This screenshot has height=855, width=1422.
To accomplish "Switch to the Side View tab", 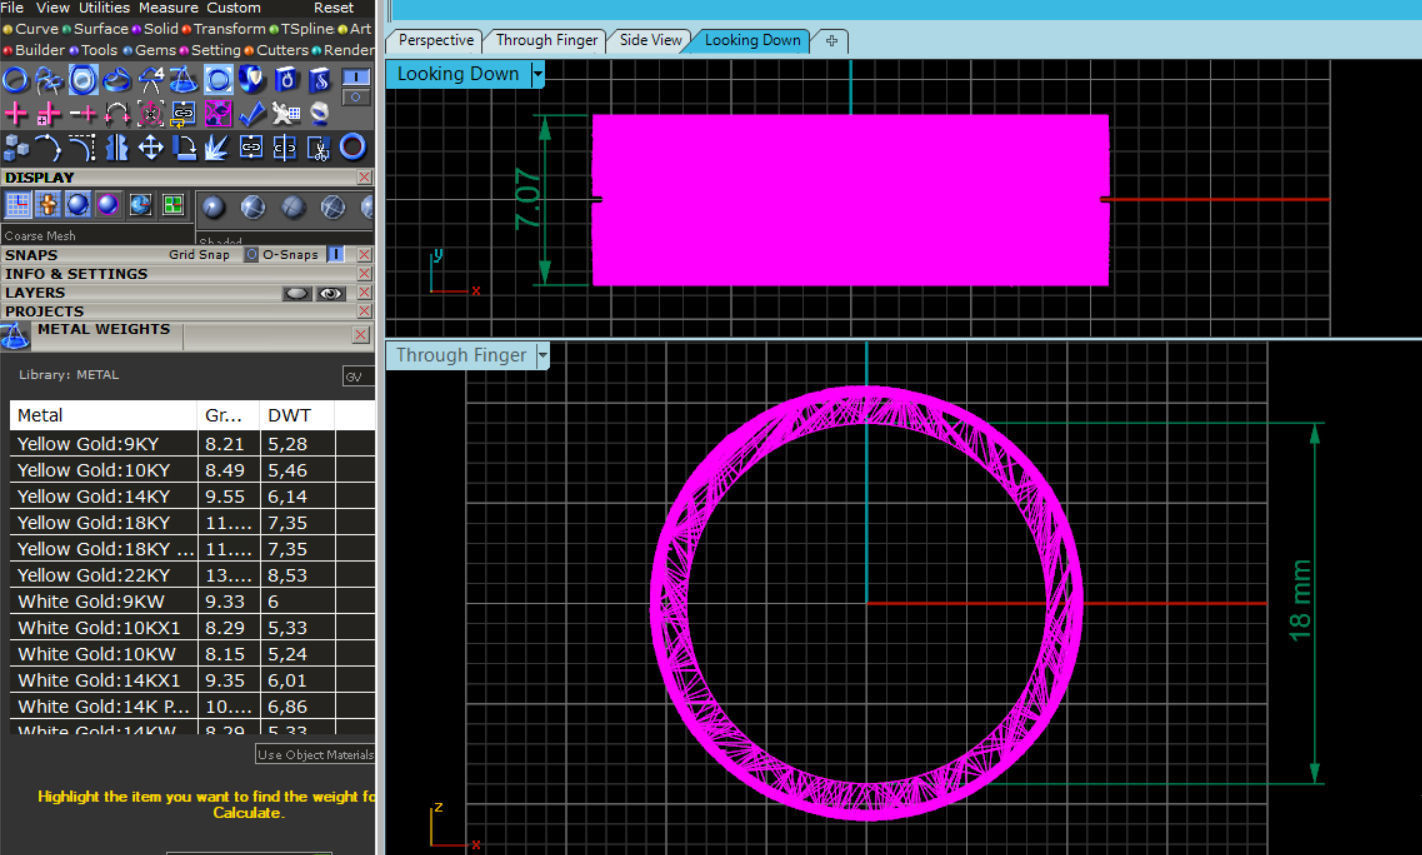I will pos(650,40).
